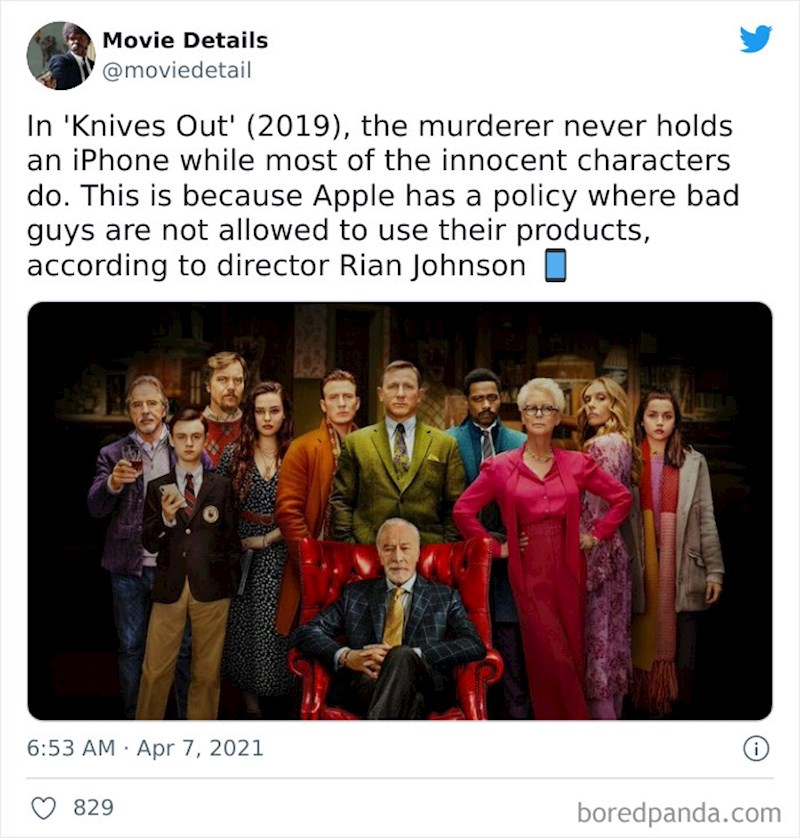Open the Movie Details profile avatar
The height and width of the screenshot is (838, 800).
[x=61, y=56]
